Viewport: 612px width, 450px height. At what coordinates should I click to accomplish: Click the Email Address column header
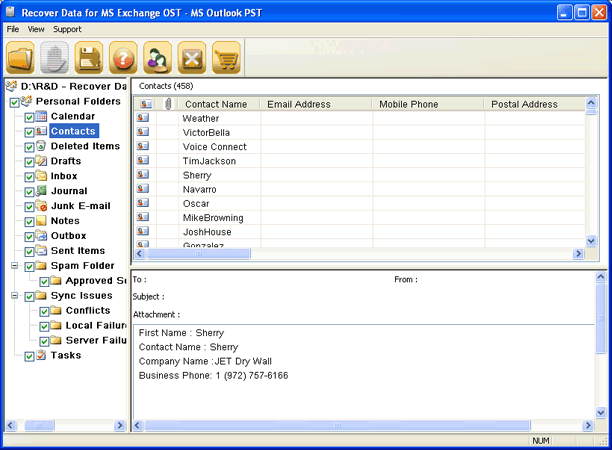click(x=299, y=104)
